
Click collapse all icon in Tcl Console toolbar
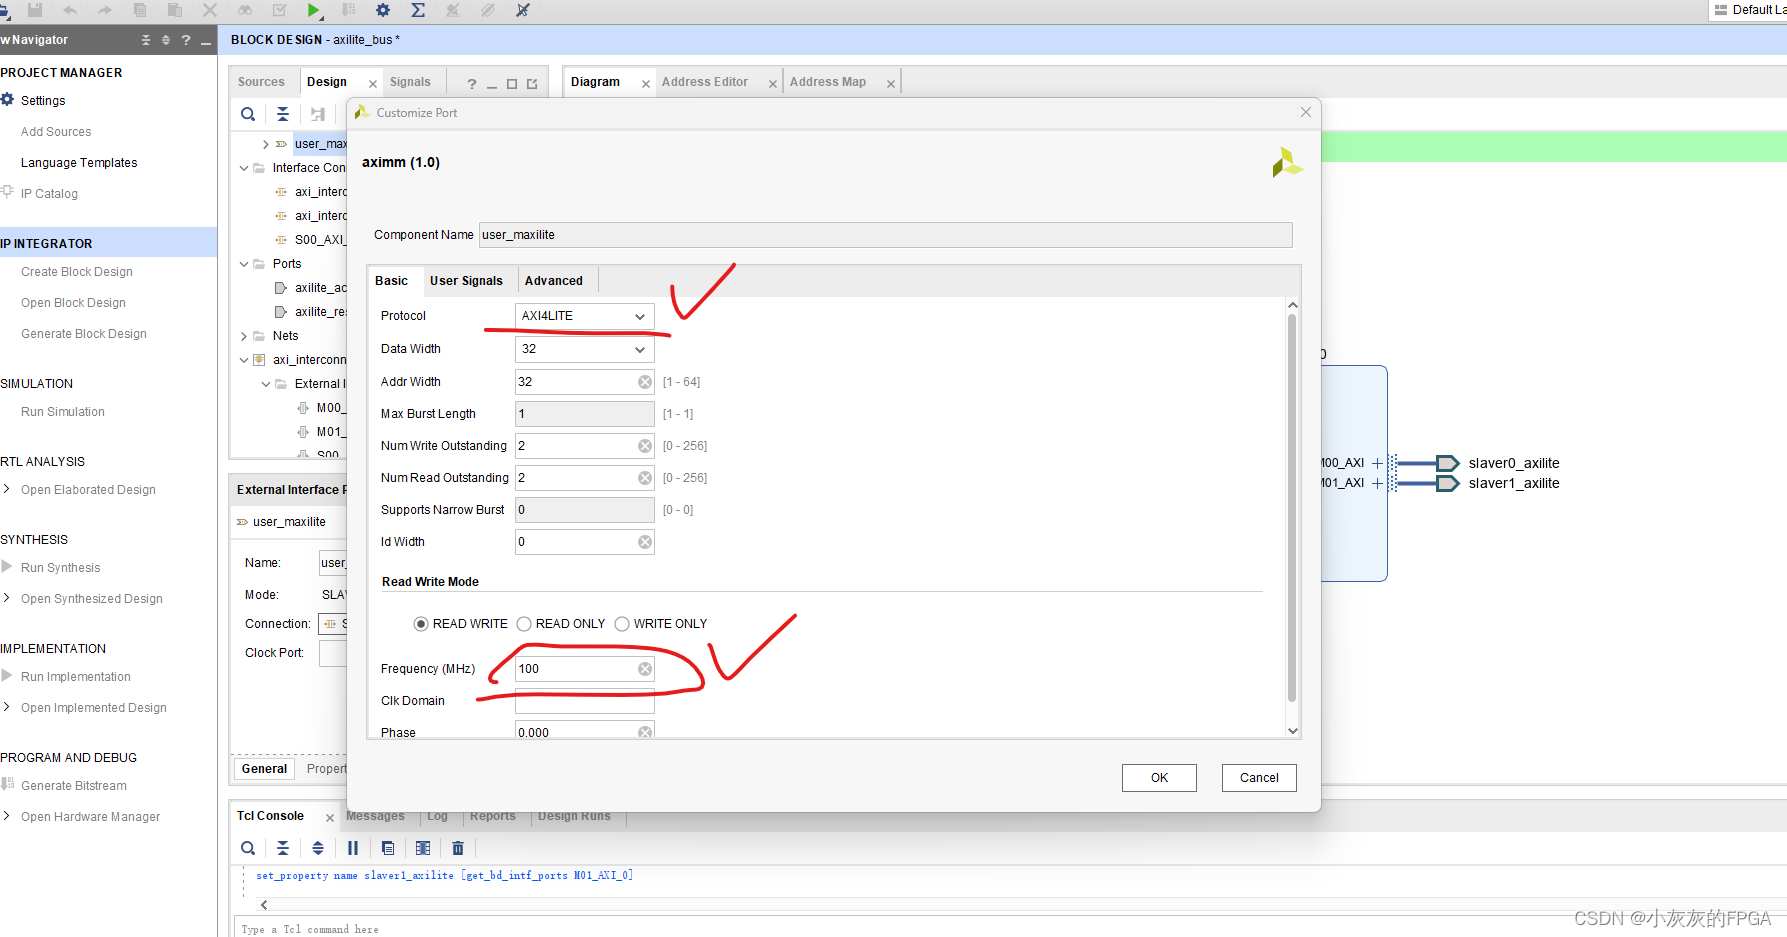point(283,848)
